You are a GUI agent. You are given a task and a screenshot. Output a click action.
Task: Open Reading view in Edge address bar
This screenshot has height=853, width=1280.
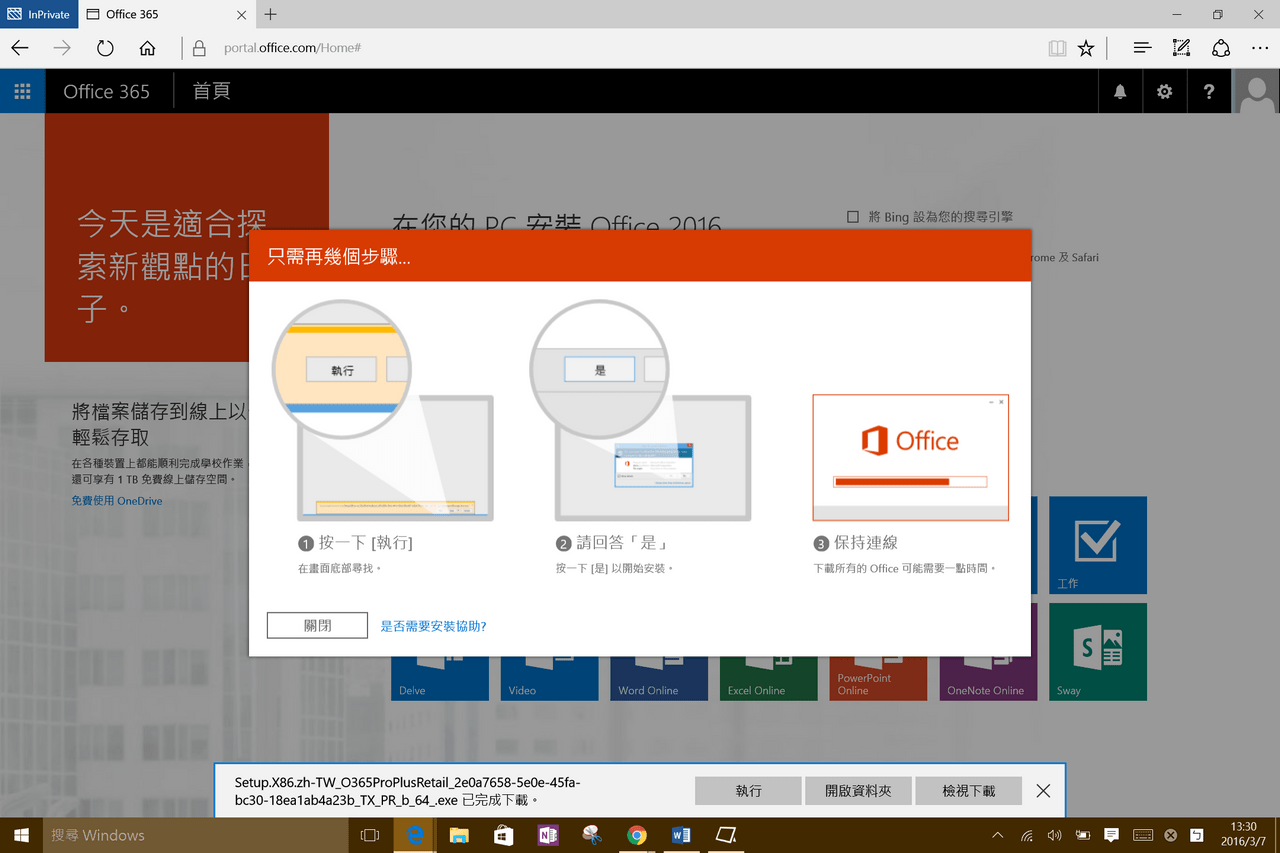(1057, 48)
